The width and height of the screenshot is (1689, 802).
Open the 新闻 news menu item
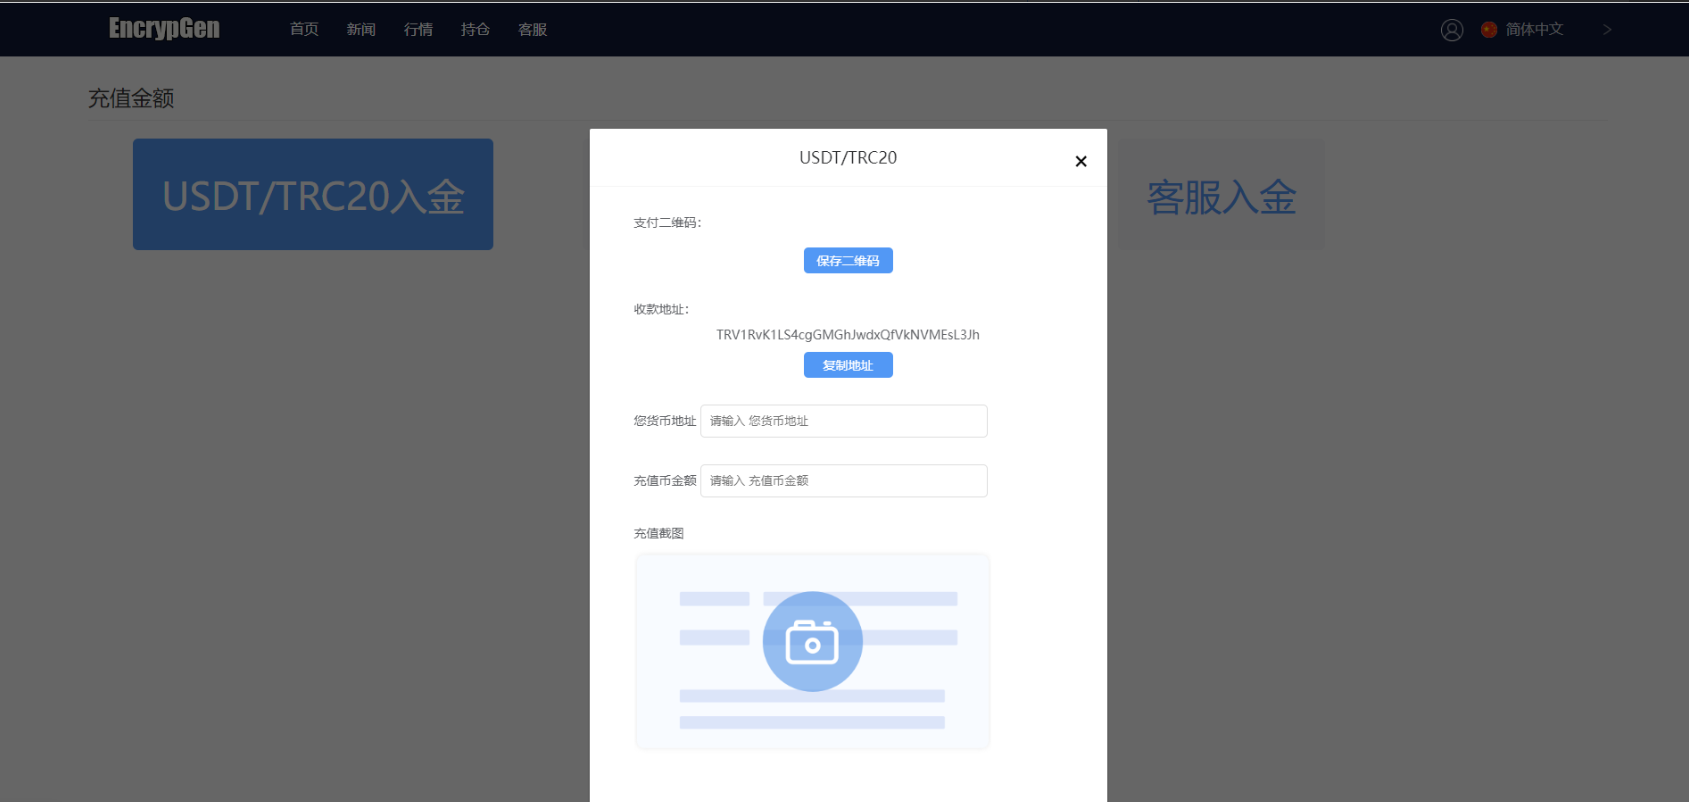[361, 30]
